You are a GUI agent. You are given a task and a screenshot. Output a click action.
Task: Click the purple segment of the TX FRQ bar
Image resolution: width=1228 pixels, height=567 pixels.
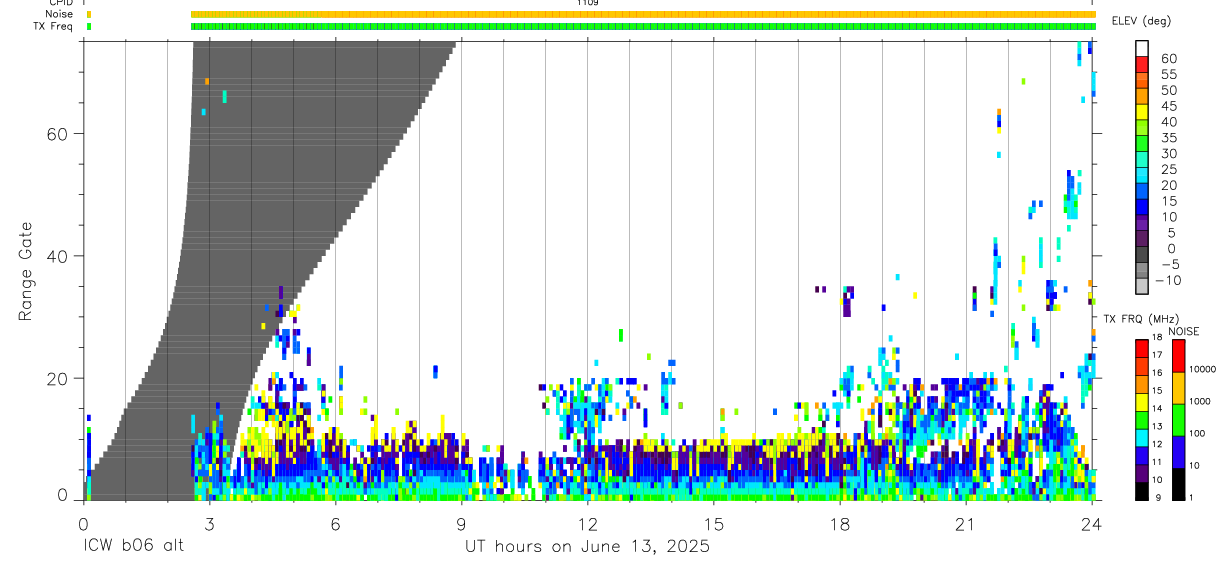click(x=1141, y=472)
